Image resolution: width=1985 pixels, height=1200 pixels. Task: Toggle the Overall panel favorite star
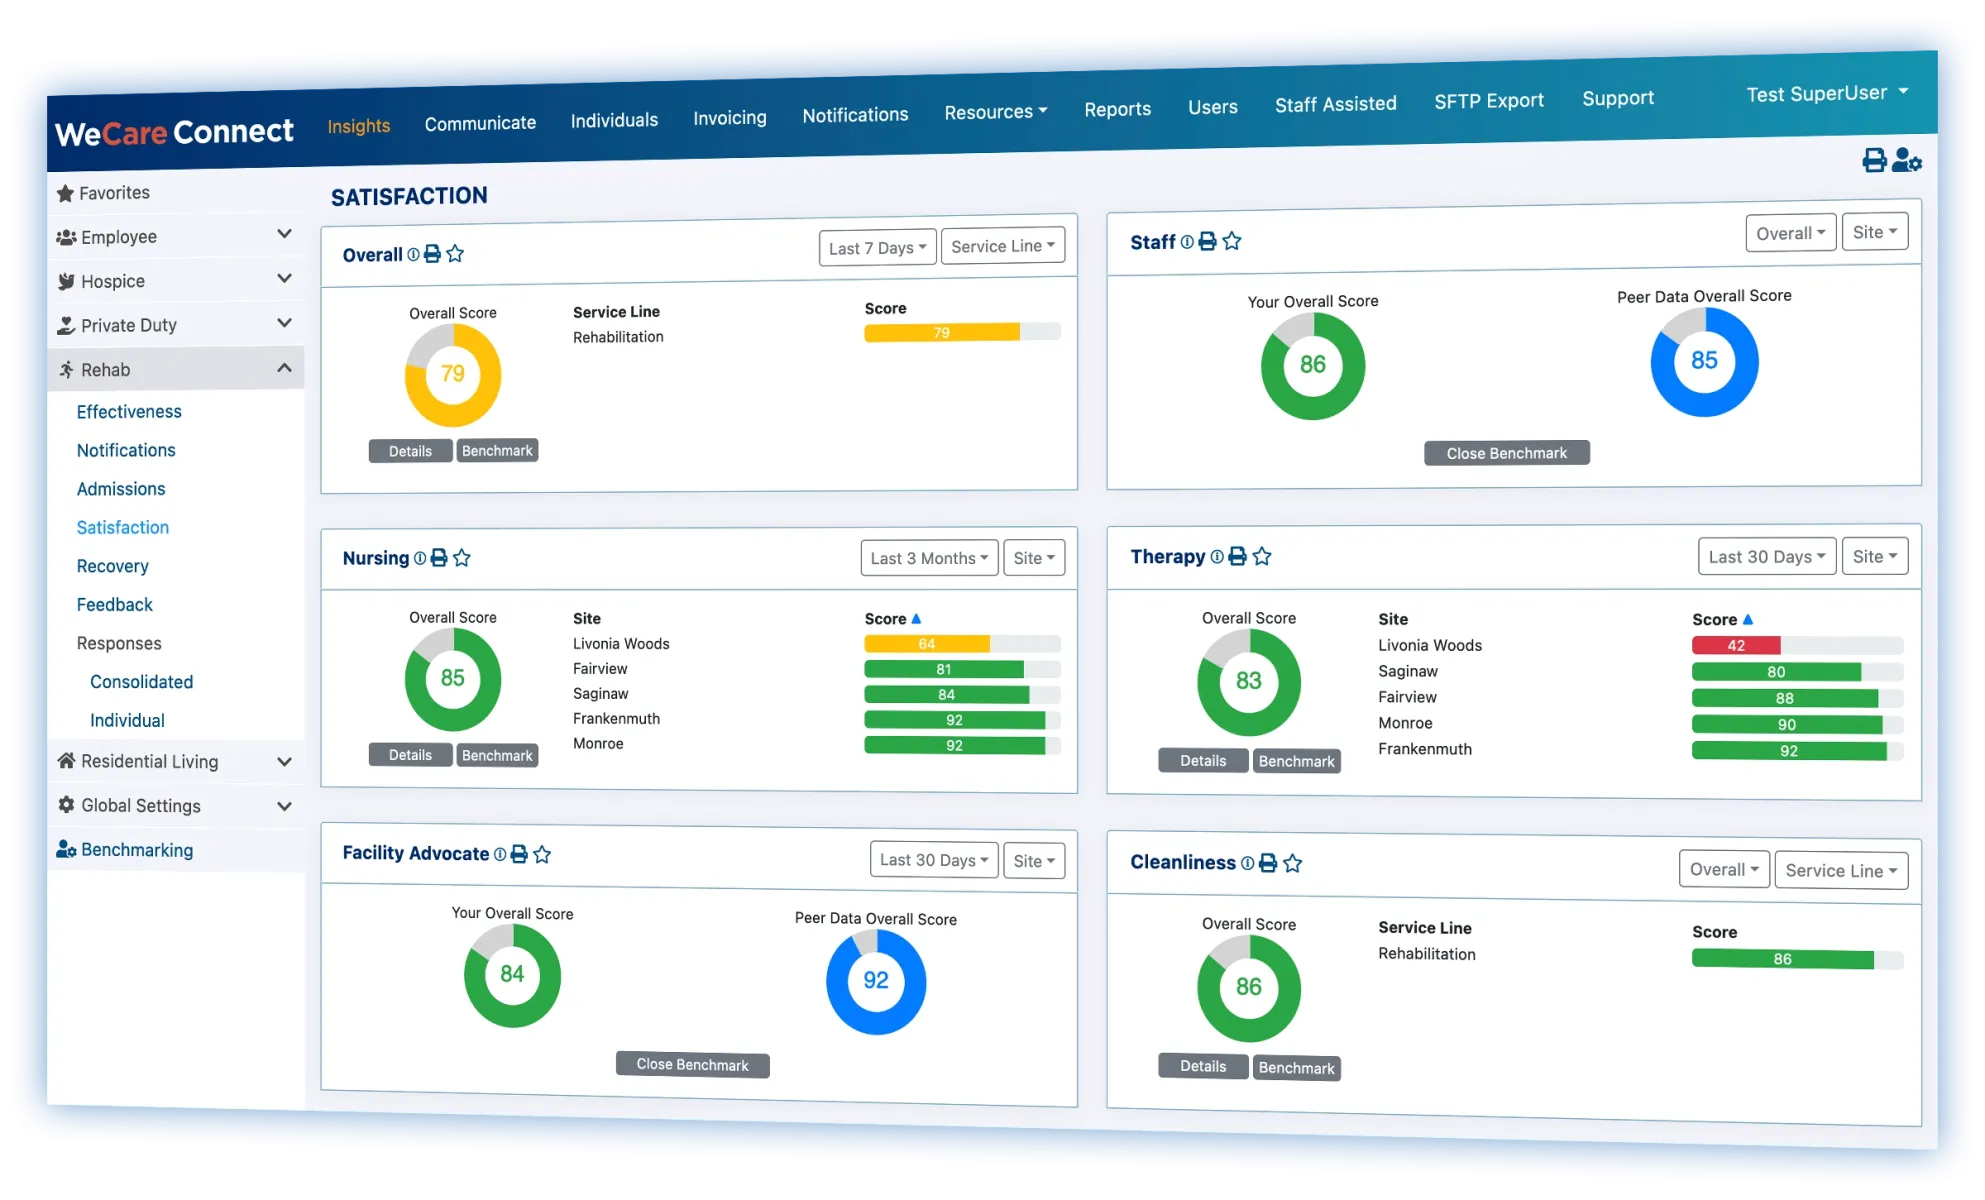pyautogui.click(x=455, y=254)
